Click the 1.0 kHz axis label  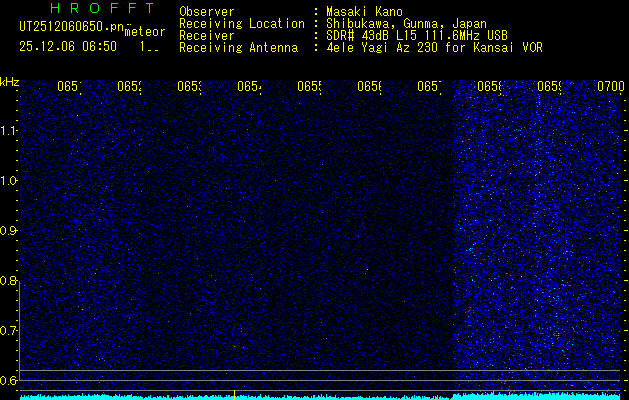click(x=8, y=181)
